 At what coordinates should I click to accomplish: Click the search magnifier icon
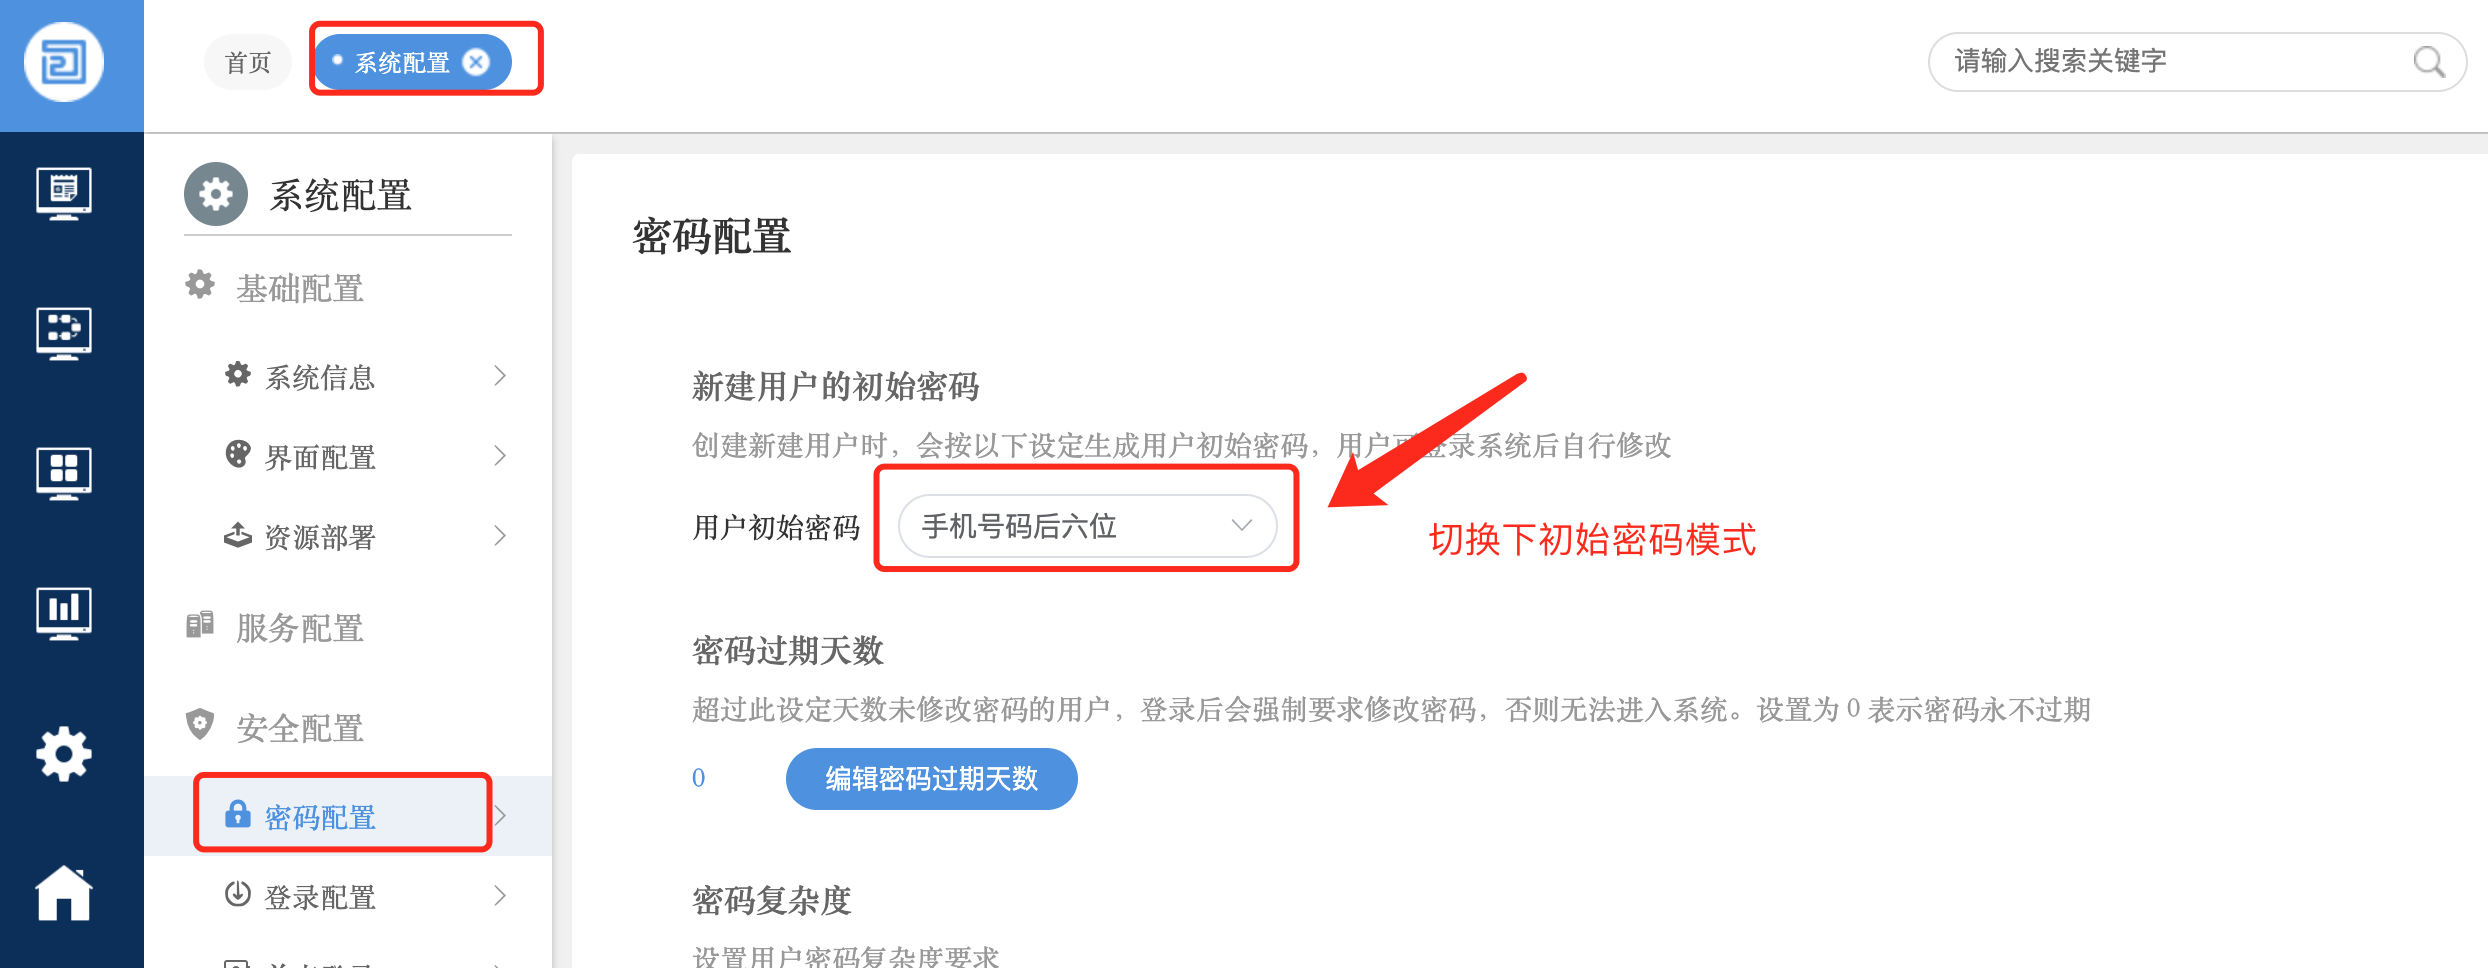coord(2429,62)
